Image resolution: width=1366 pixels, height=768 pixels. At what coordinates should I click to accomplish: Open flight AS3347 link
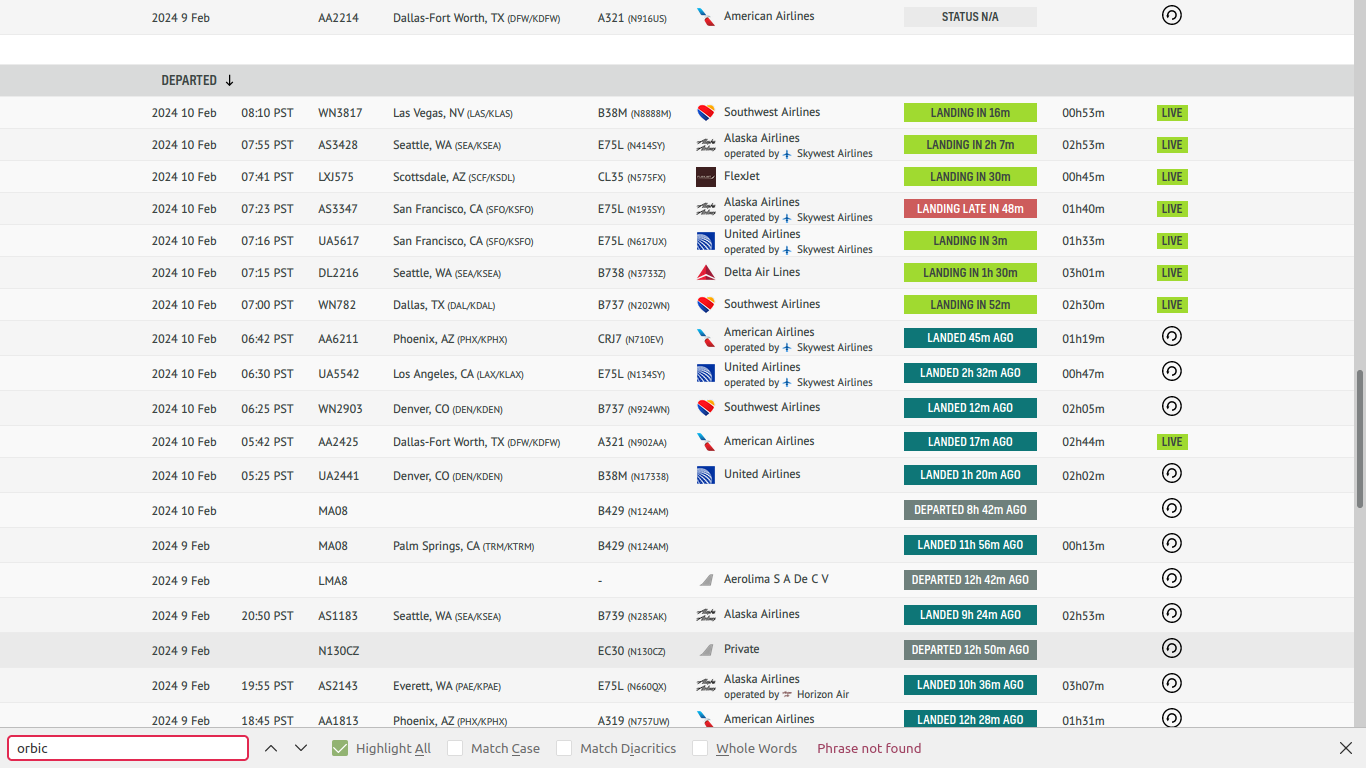(x=338, y=209)
